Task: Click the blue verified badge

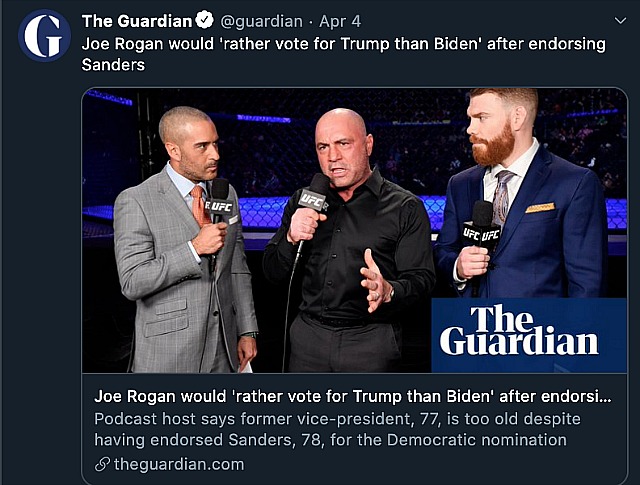Action: 204,21
